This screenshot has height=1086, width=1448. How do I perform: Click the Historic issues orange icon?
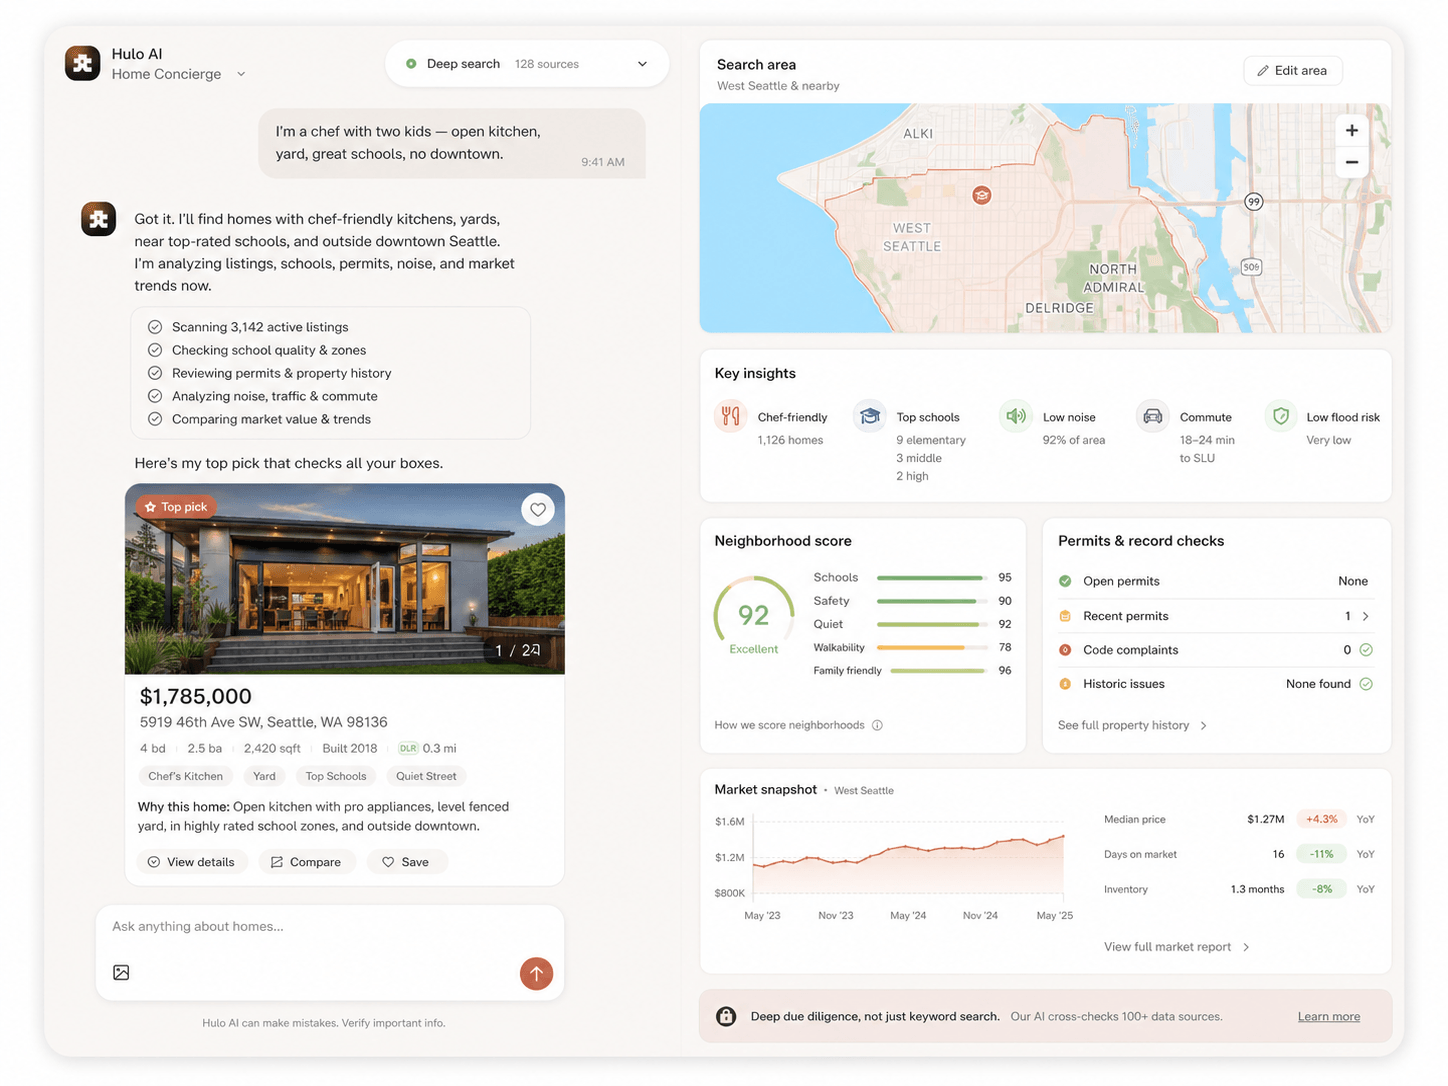pyautogui.click(x=1065, y=684)
